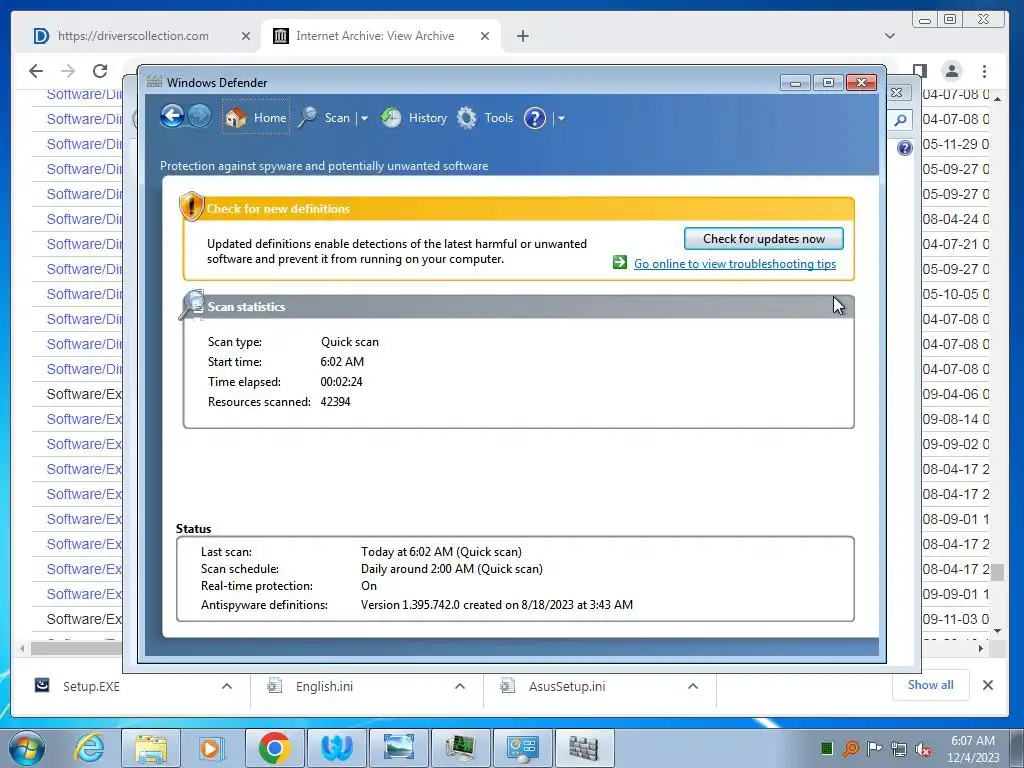1024x768 pixels.
Task: Open the downloaded AsusSetup.ini file
Action: click(x=553, y=686)
